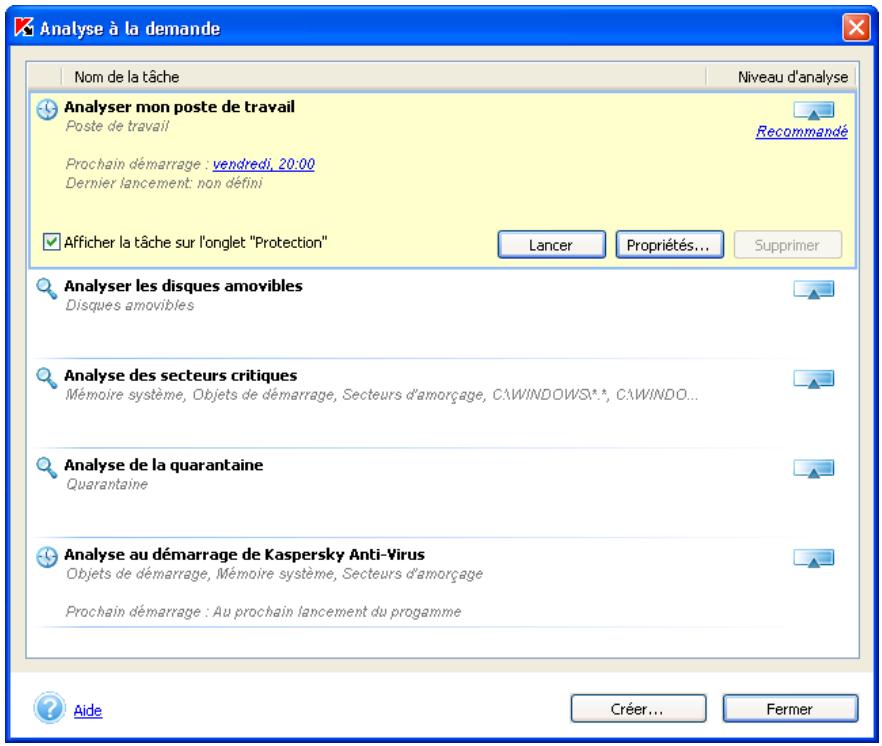Click the blue question mark help icon
Screen dimensions: 882x746
(x=50, y=708)
